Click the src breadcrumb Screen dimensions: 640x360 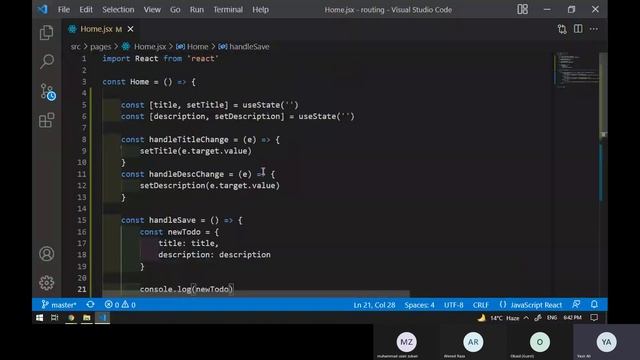76,47
